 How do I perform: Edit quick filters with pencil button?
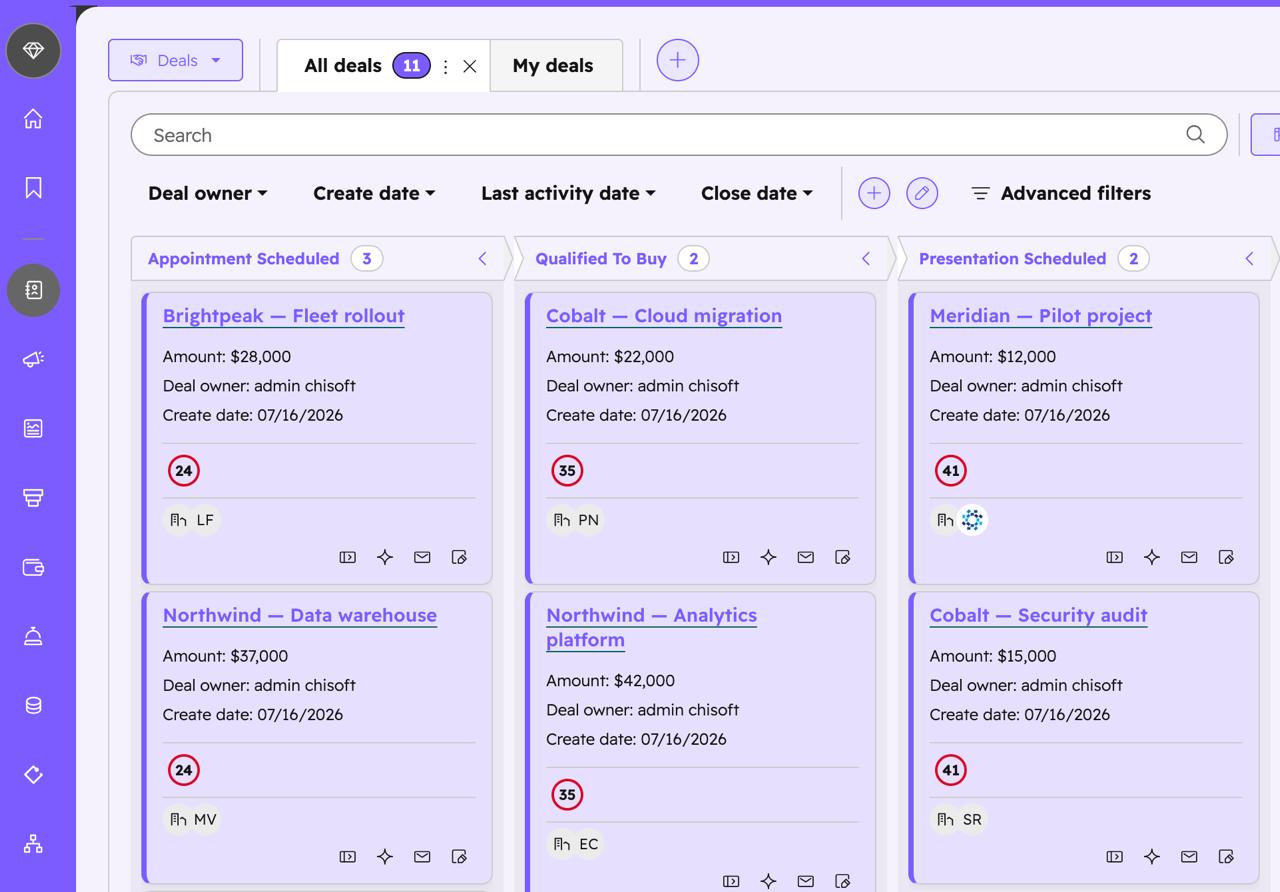922,193
